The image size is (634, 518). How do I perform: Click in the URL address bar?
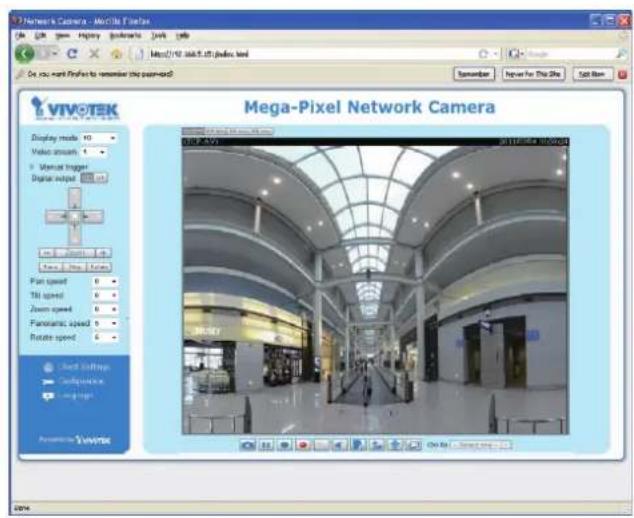point(307,54)
